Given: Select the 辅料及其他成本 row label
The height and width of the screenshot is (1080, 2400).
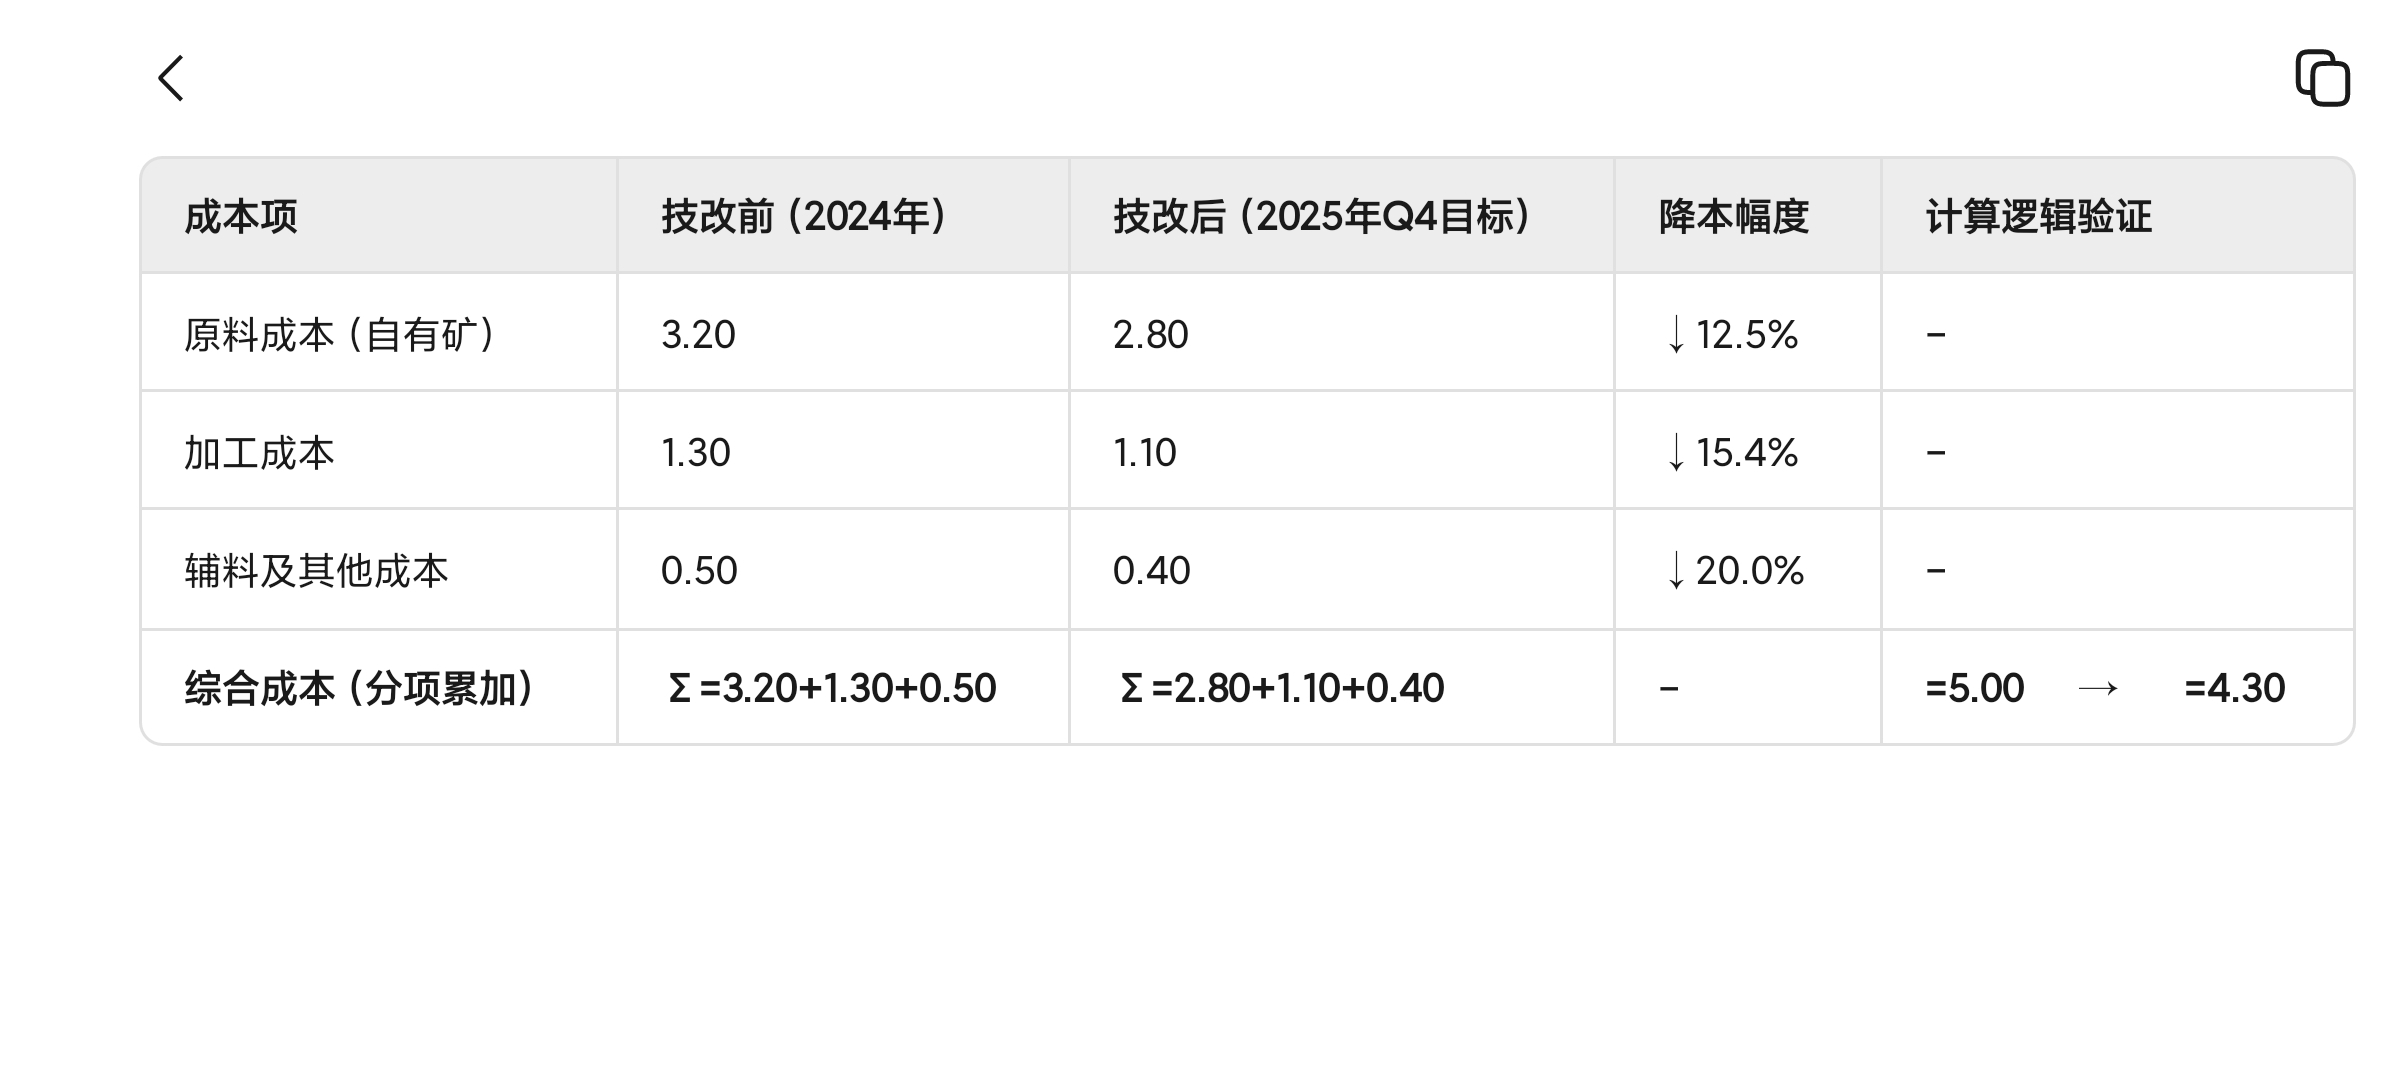Looking at the screenshot, I should (x=316, y=571).
